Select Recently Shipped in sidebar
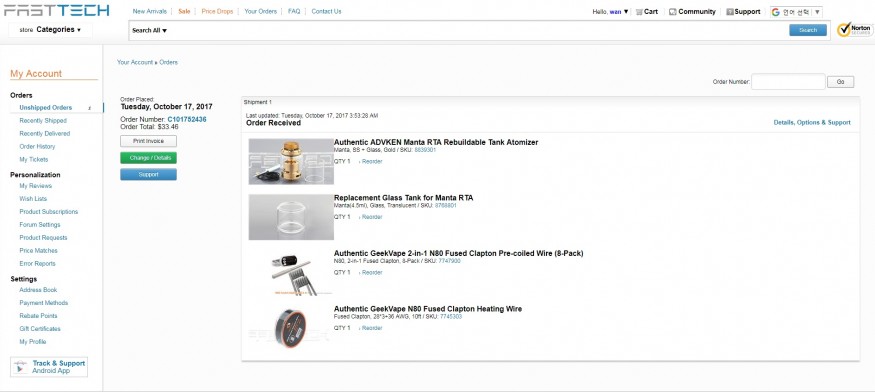Screen dimensions: 875x392 click(x=43, y=121)
